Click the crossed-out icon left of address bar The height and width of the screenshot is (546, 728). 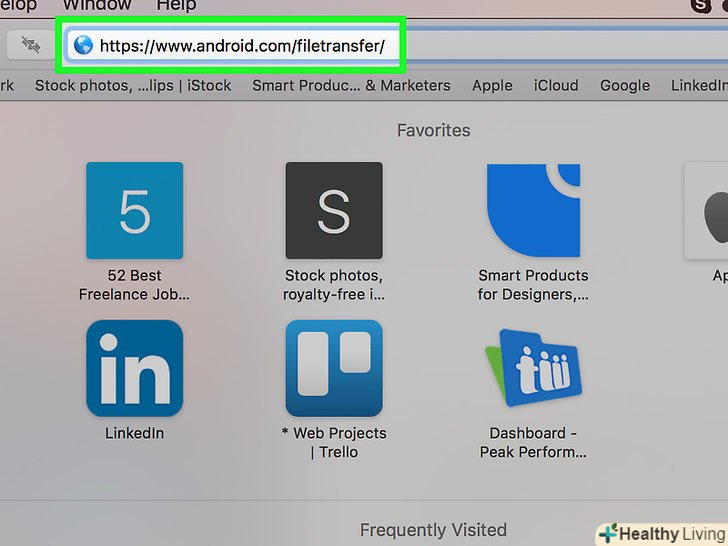(31, 45)
